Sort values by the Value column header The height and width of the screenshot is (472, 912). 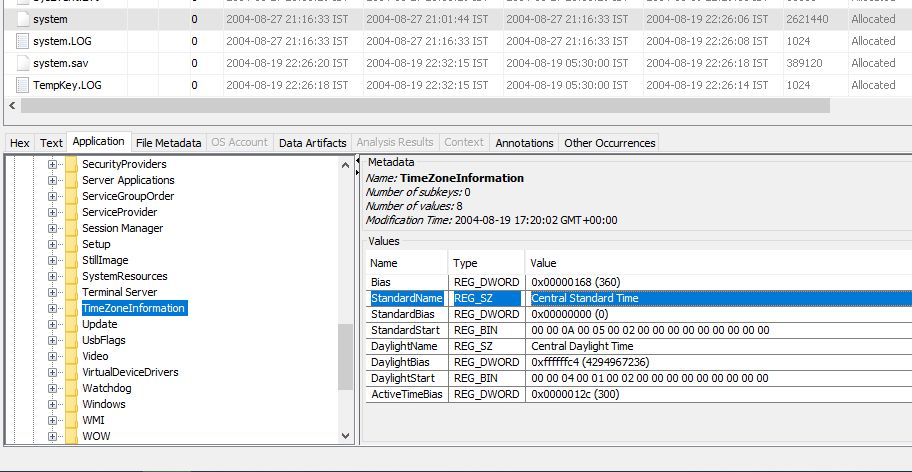718,263
